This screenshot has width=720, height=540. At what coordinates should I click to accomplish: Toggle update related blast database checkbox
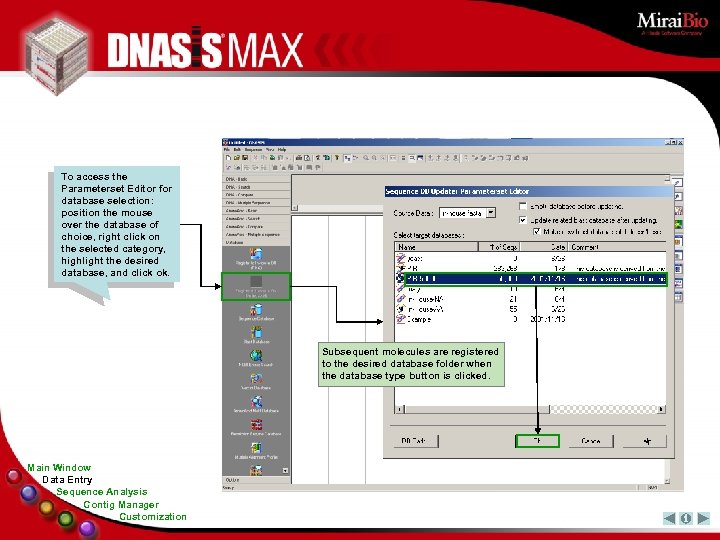coord(523,220)
